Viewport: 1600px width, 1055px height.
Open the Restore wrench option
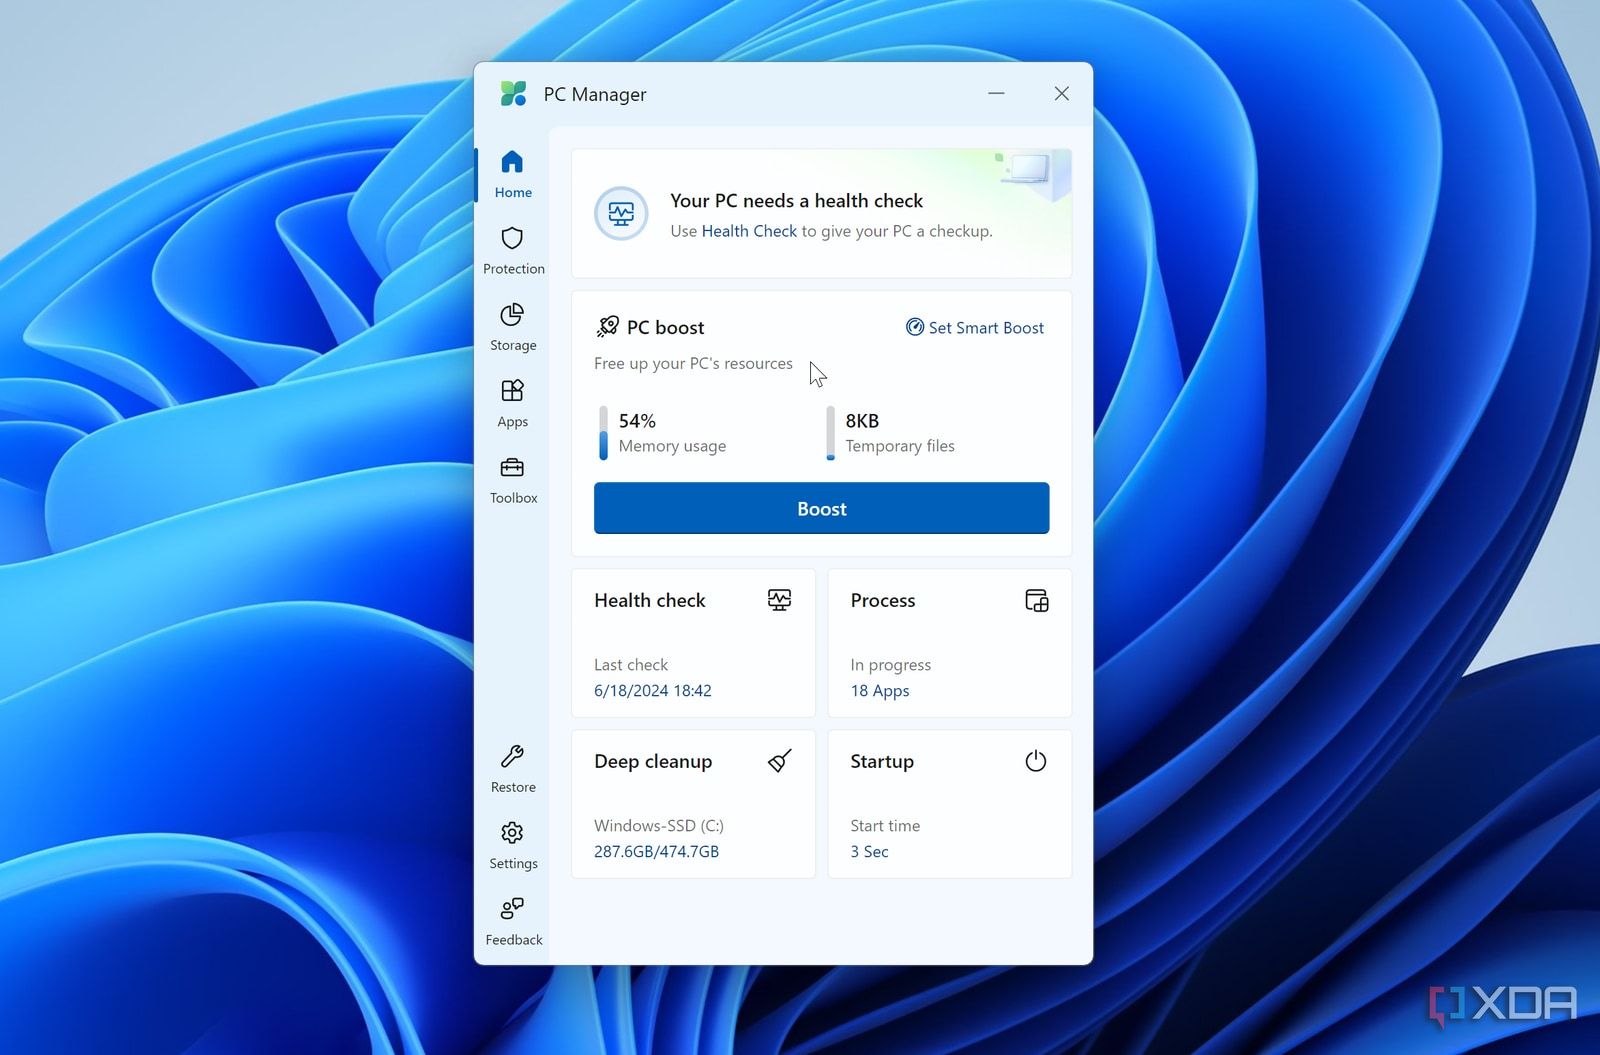[x=513, y=769]
